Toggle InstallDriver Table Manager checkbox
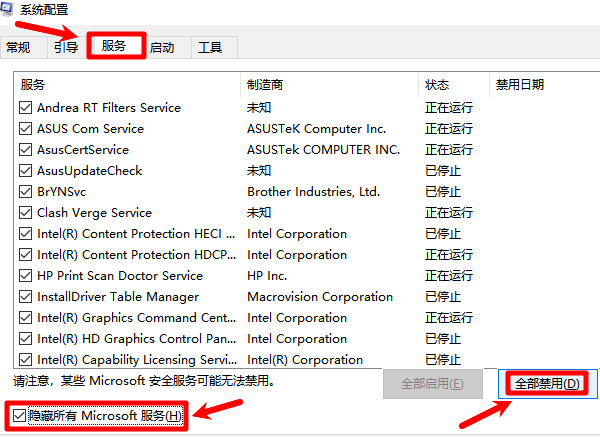 coord(26,297)
